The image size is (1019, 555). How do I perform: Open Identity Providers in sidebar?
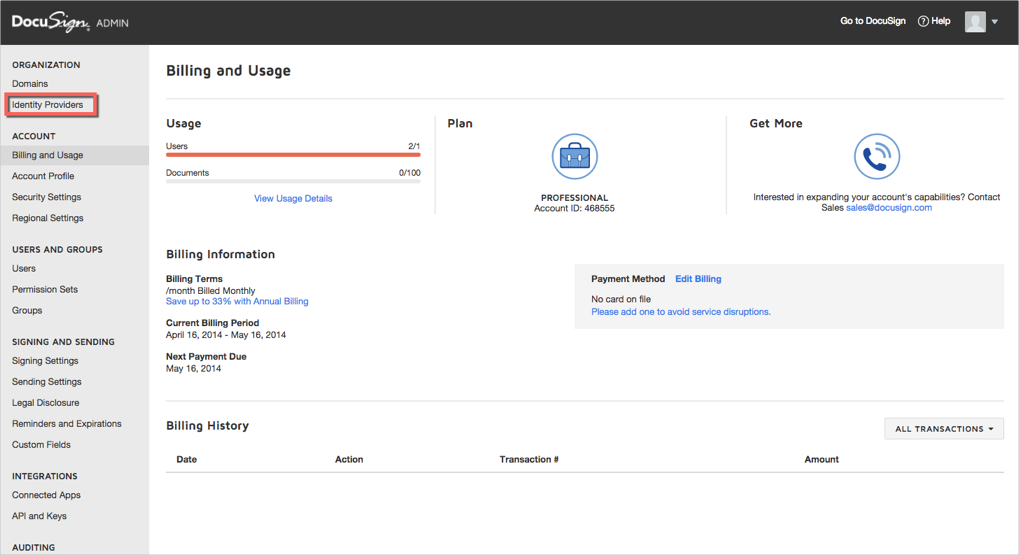(48, 105)
